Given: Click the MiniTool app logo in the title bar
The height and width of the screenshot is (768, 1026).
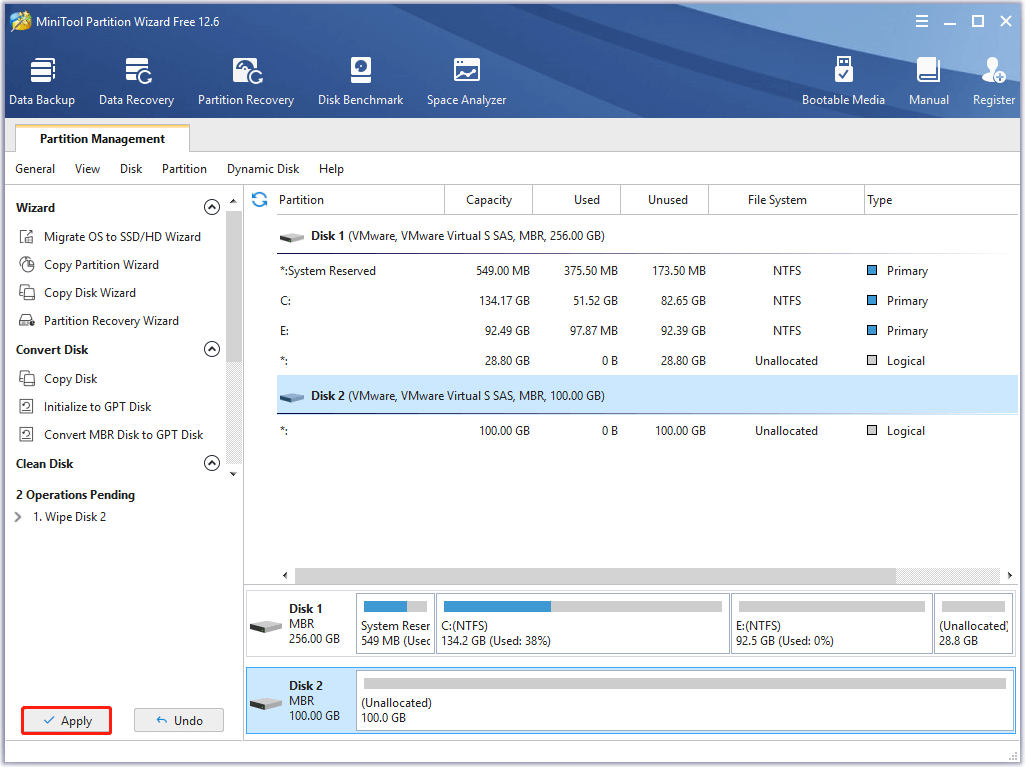Looking at the screenshot, I should pos(20,22).
